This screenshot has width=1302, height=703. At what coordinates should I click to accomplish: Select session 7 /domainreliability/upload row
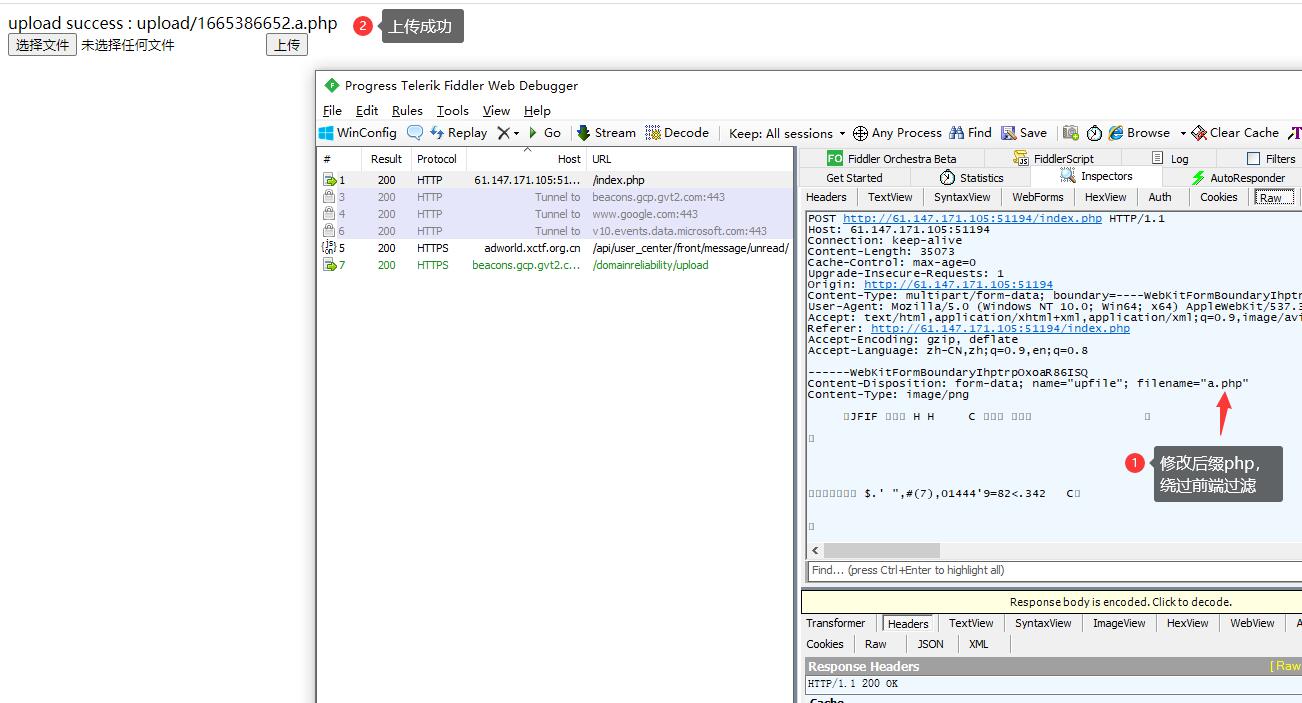click(556, 265)
